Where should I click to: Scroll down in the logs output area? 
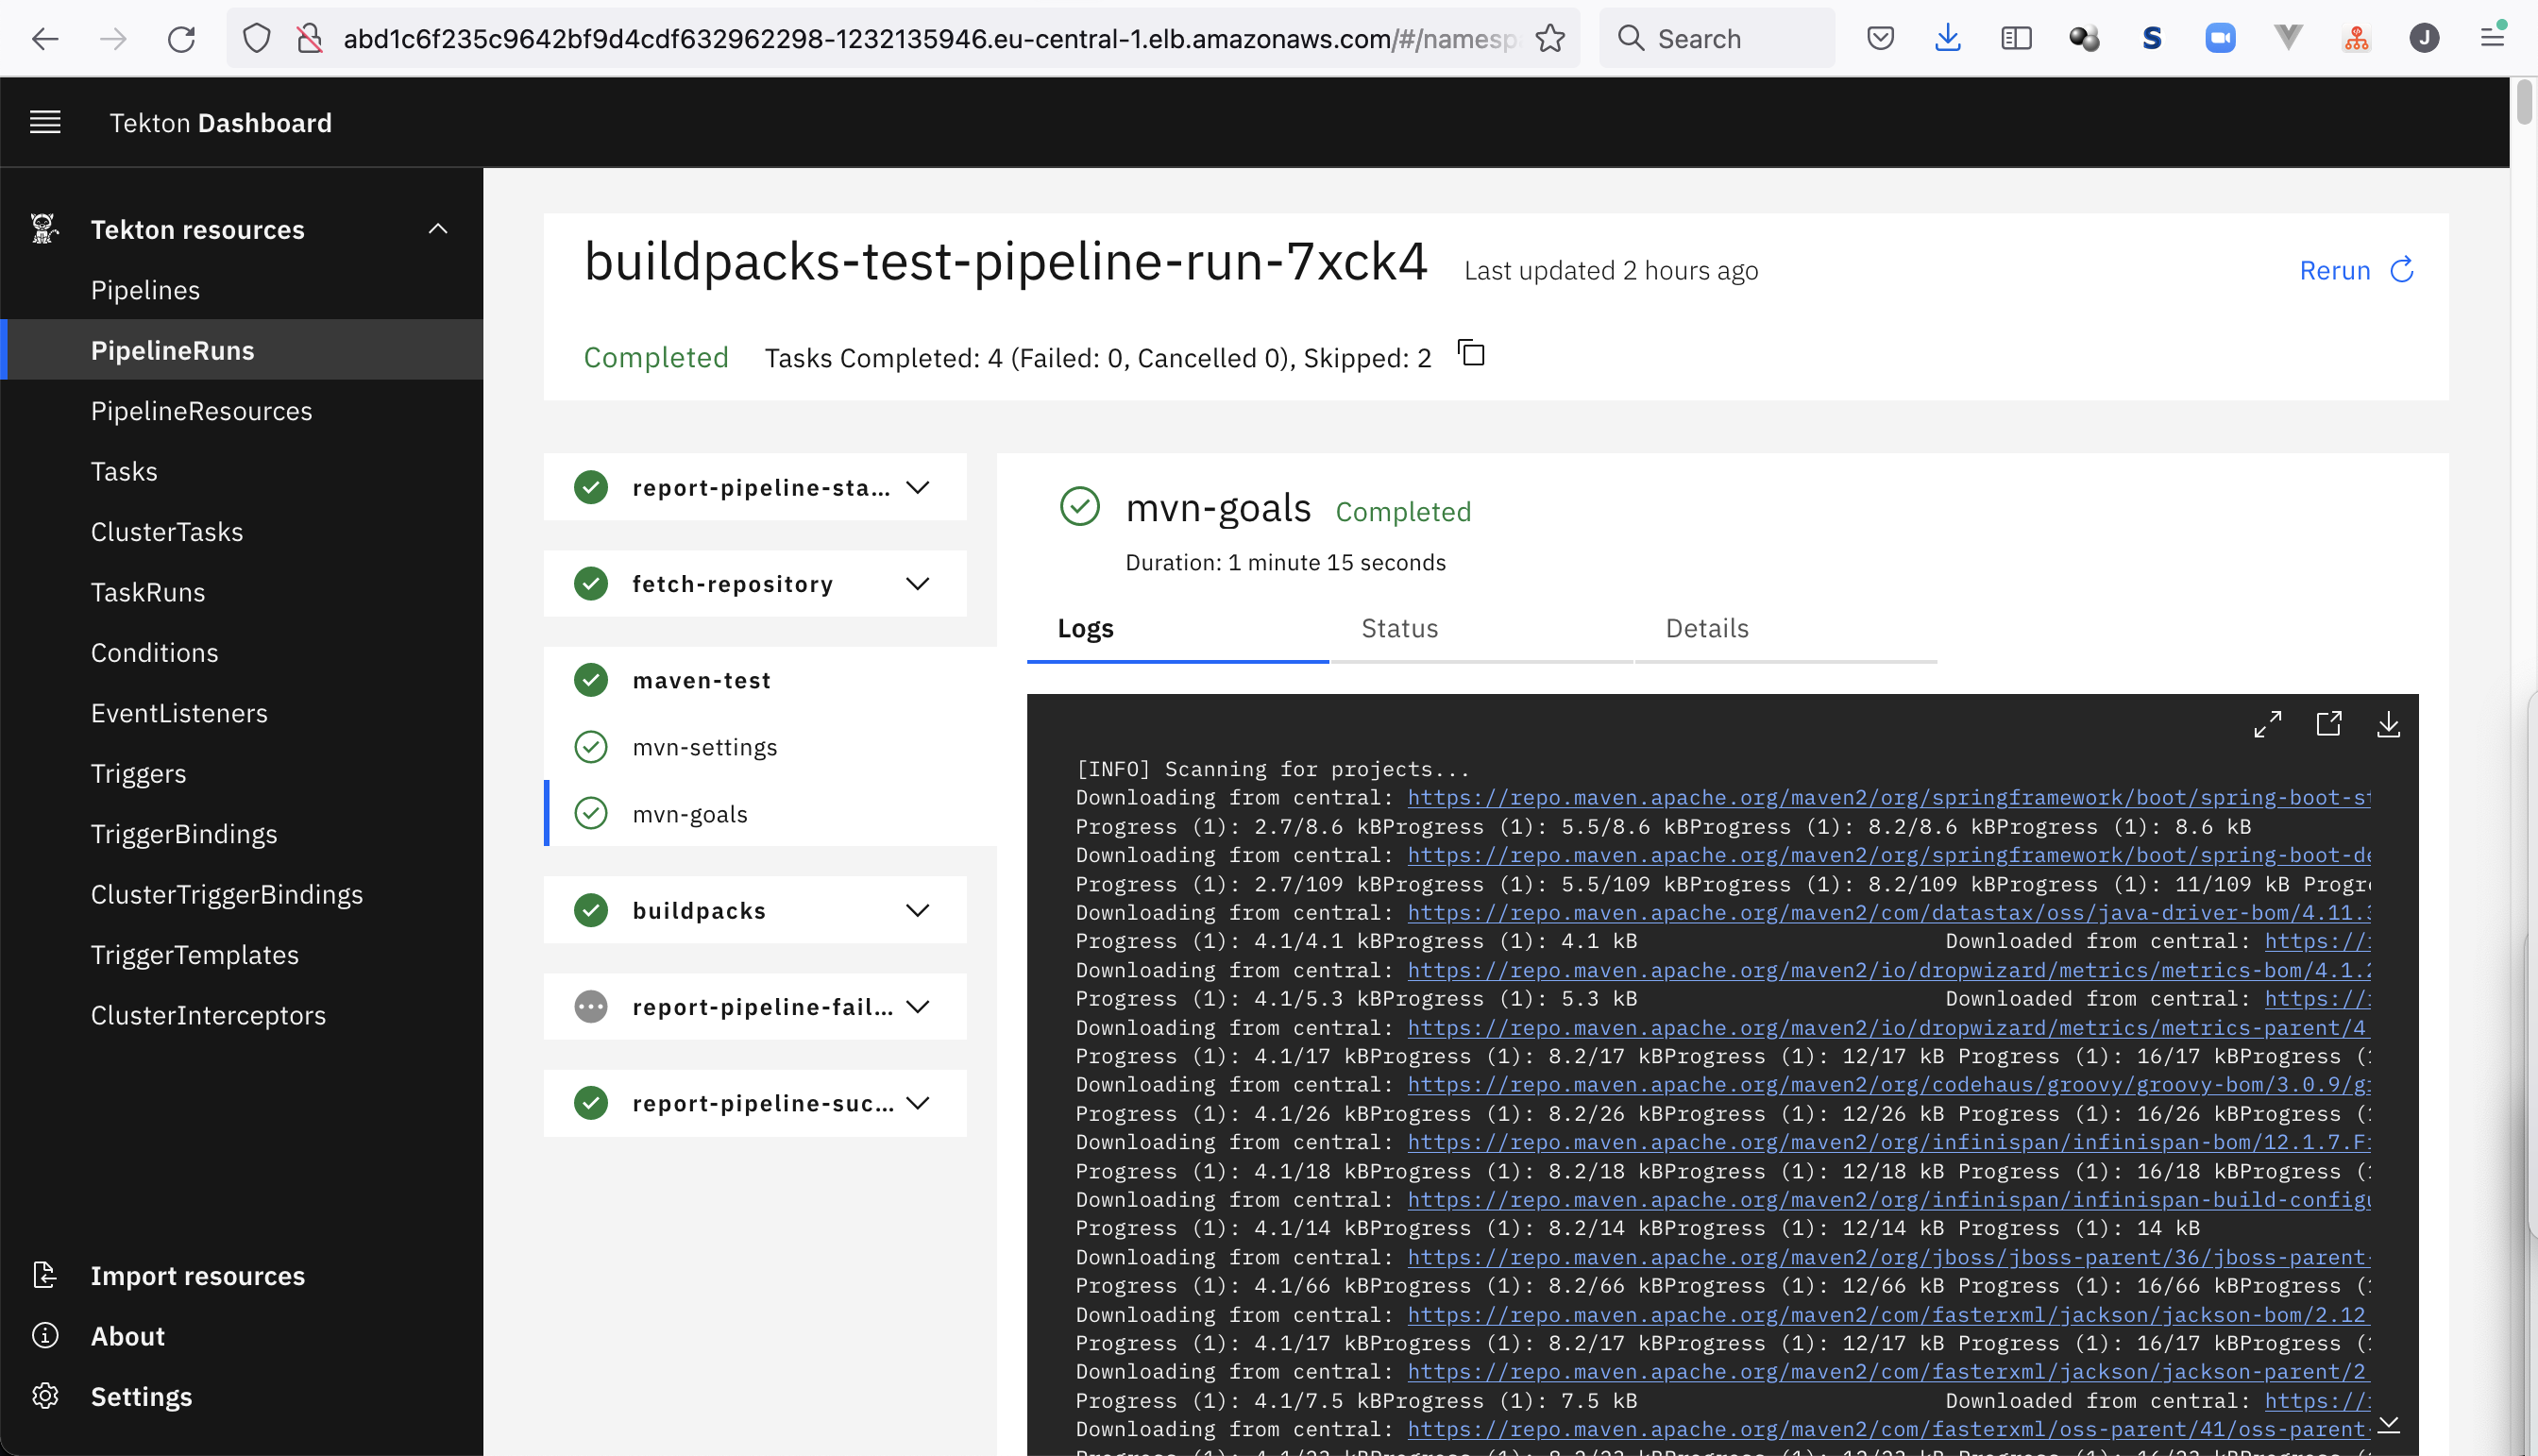coord(2390,1425)
